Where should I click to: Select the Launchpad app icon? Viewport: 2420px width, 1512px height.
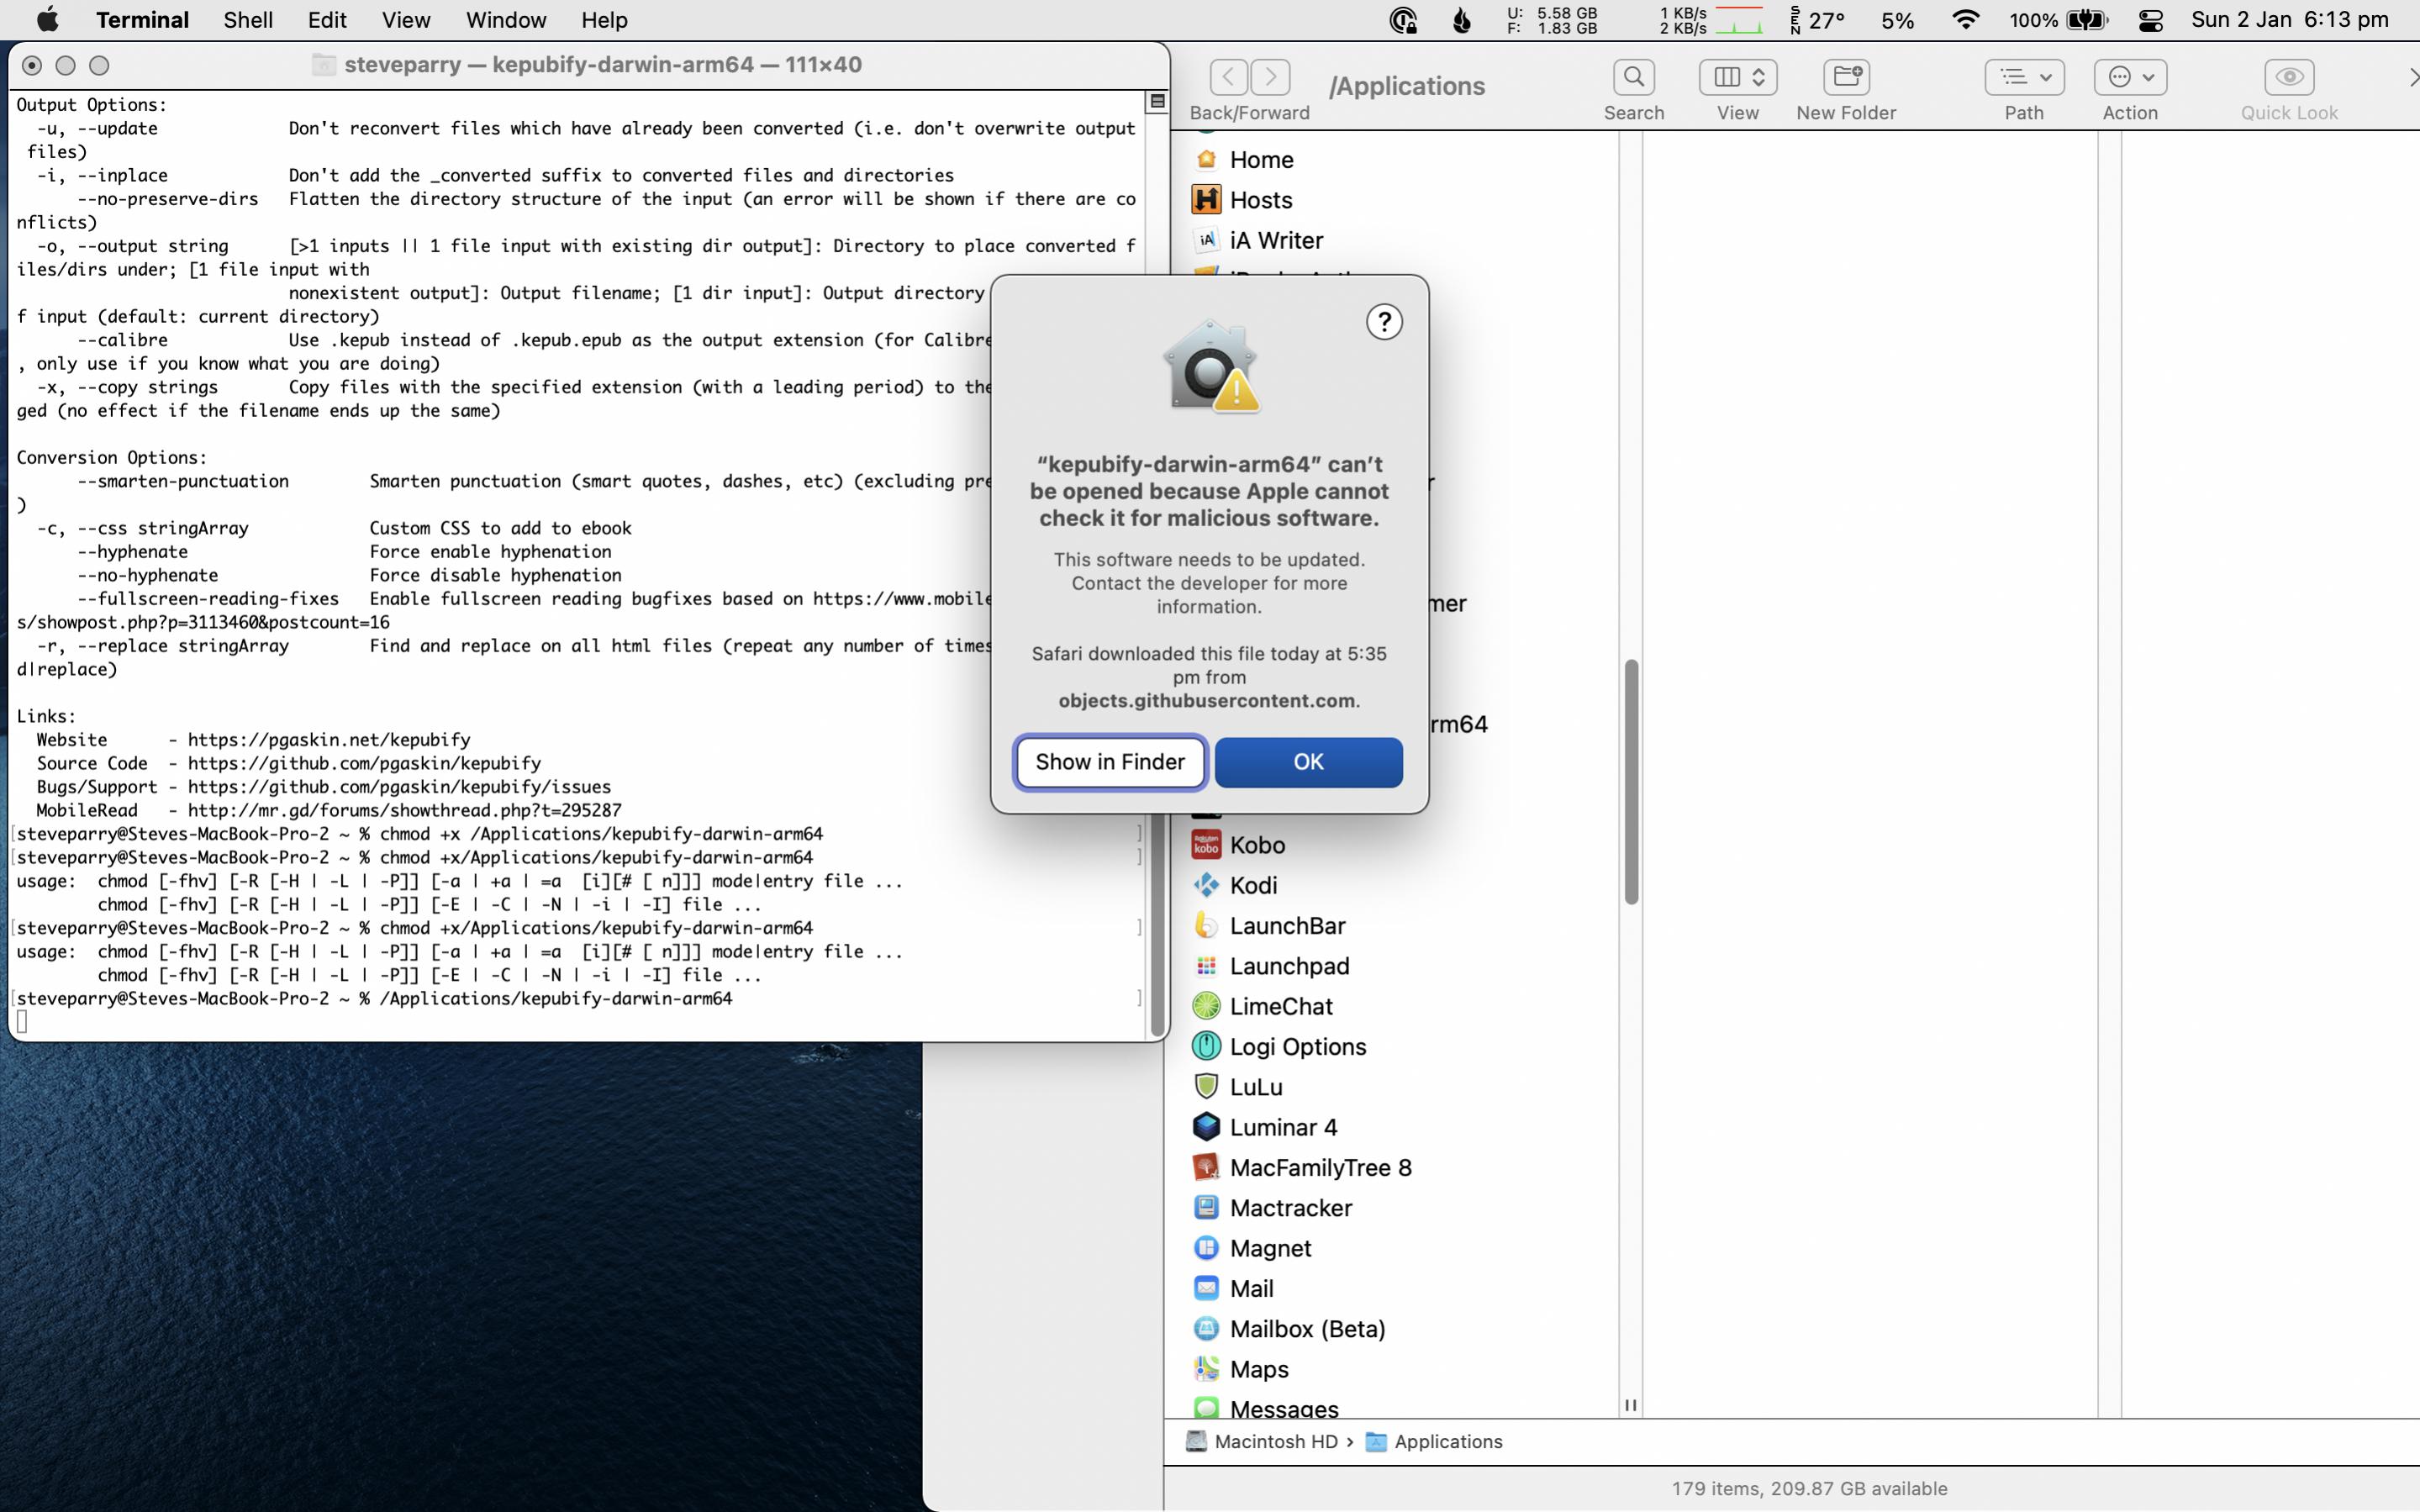(1206, 966)
